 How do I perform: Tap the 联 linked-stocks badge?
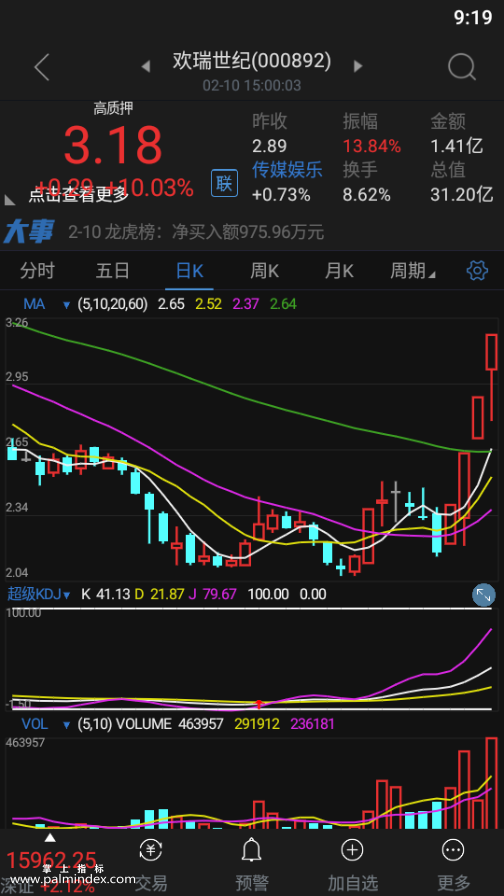225,183
